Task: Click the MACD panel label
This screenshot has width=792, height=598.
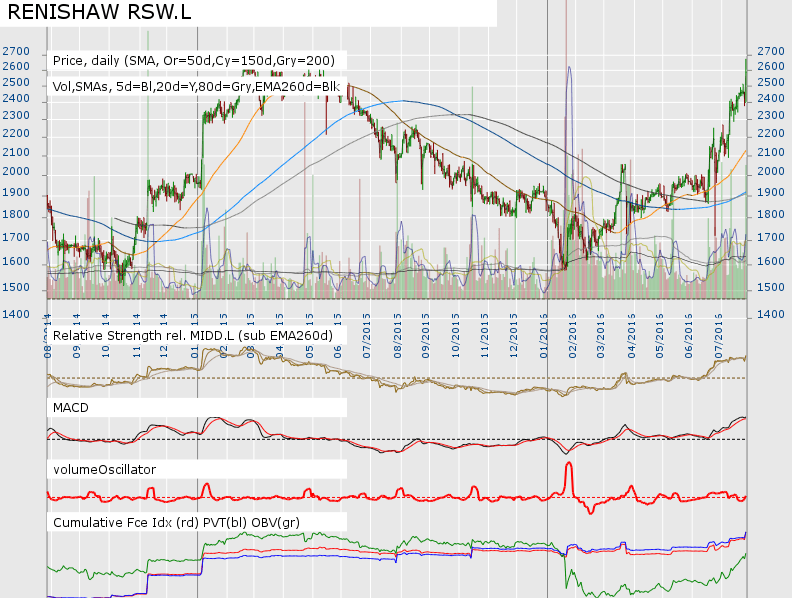Action: (71, 408)
